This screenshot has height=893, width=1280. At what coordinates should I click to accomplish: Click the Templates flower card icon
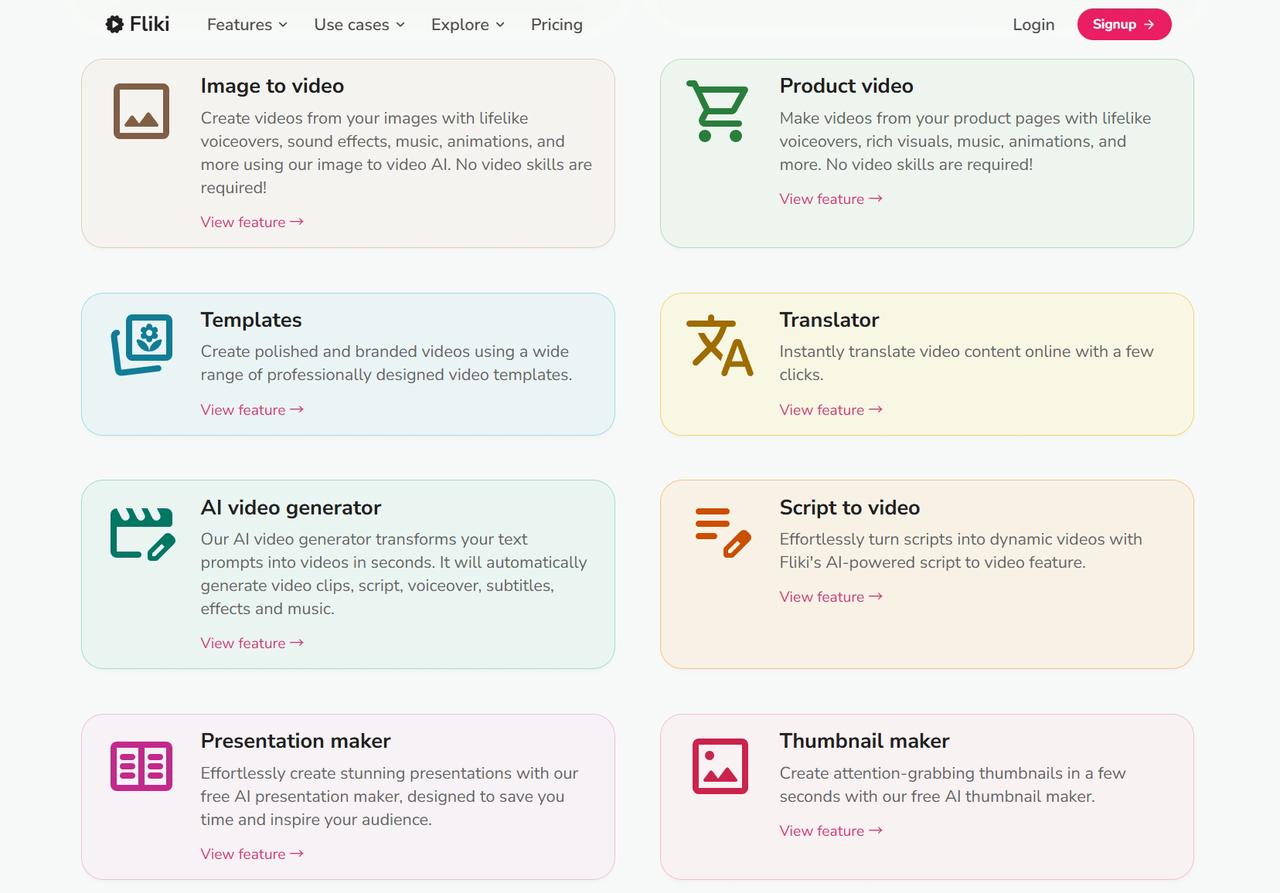[141, 345]
